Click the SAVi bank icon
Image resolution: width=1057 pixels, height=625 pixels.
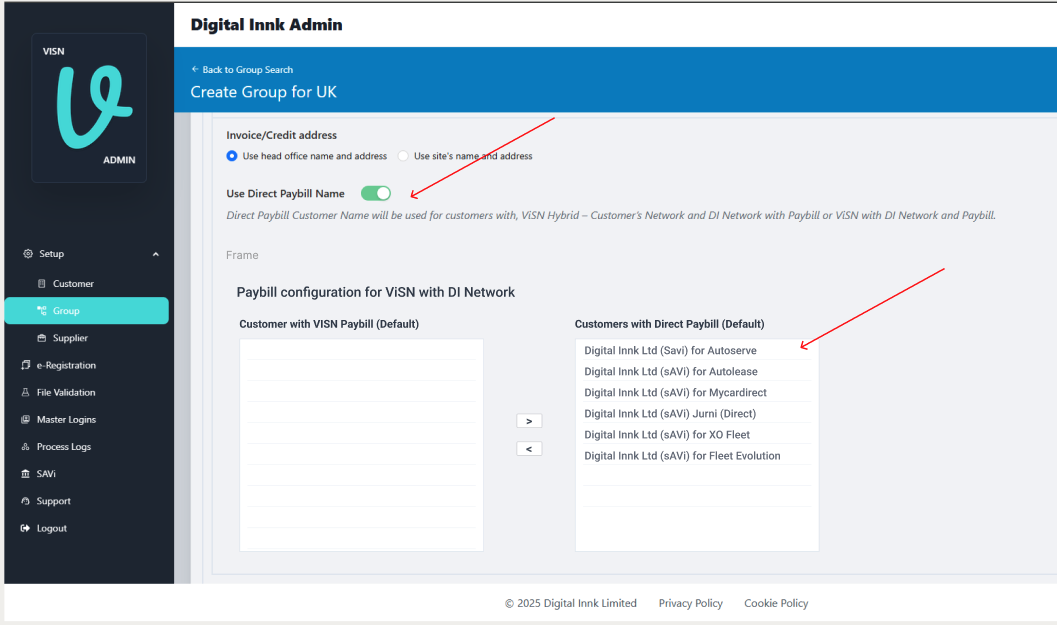[26, 474]
